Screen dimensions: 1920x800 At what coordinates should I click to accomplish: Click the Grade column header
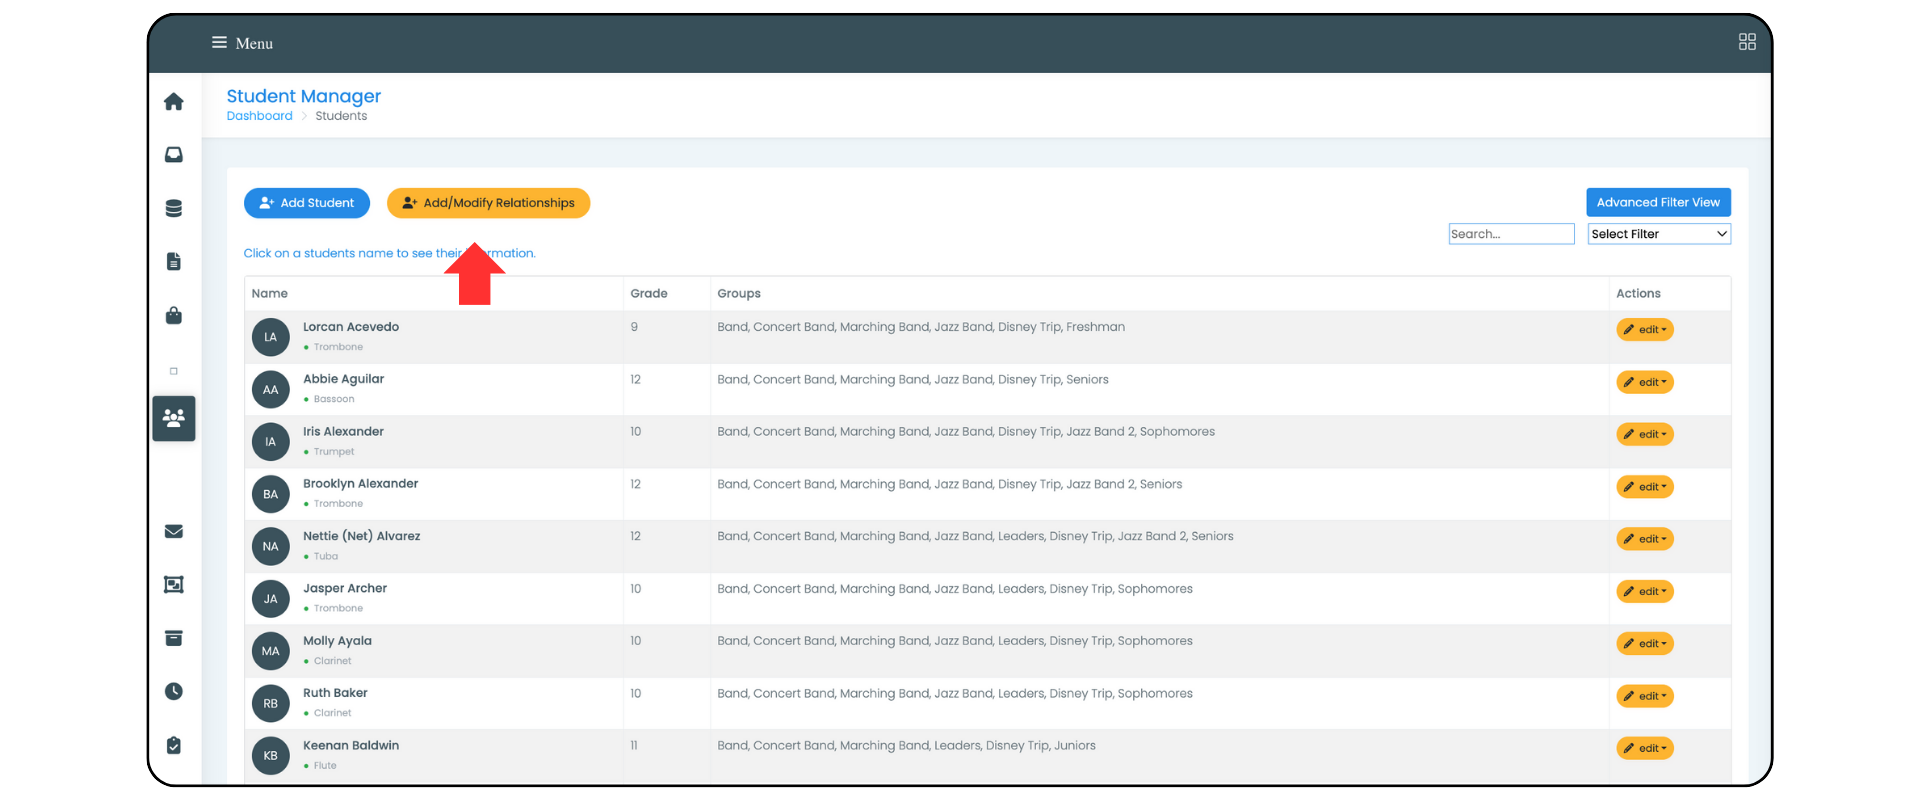click(649, 293)
